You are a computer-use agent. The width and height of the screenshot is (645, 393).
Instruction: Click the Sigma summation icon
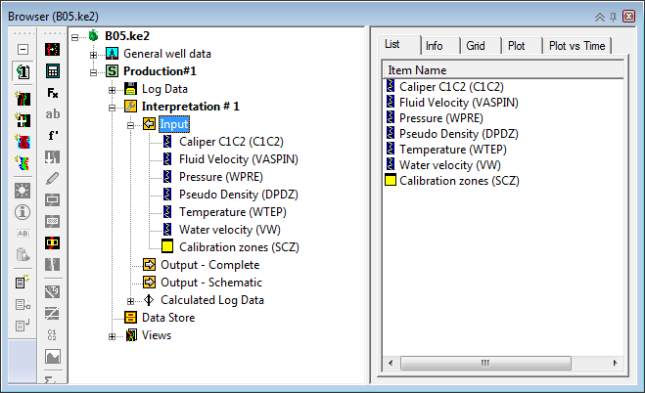pos(51,379)
